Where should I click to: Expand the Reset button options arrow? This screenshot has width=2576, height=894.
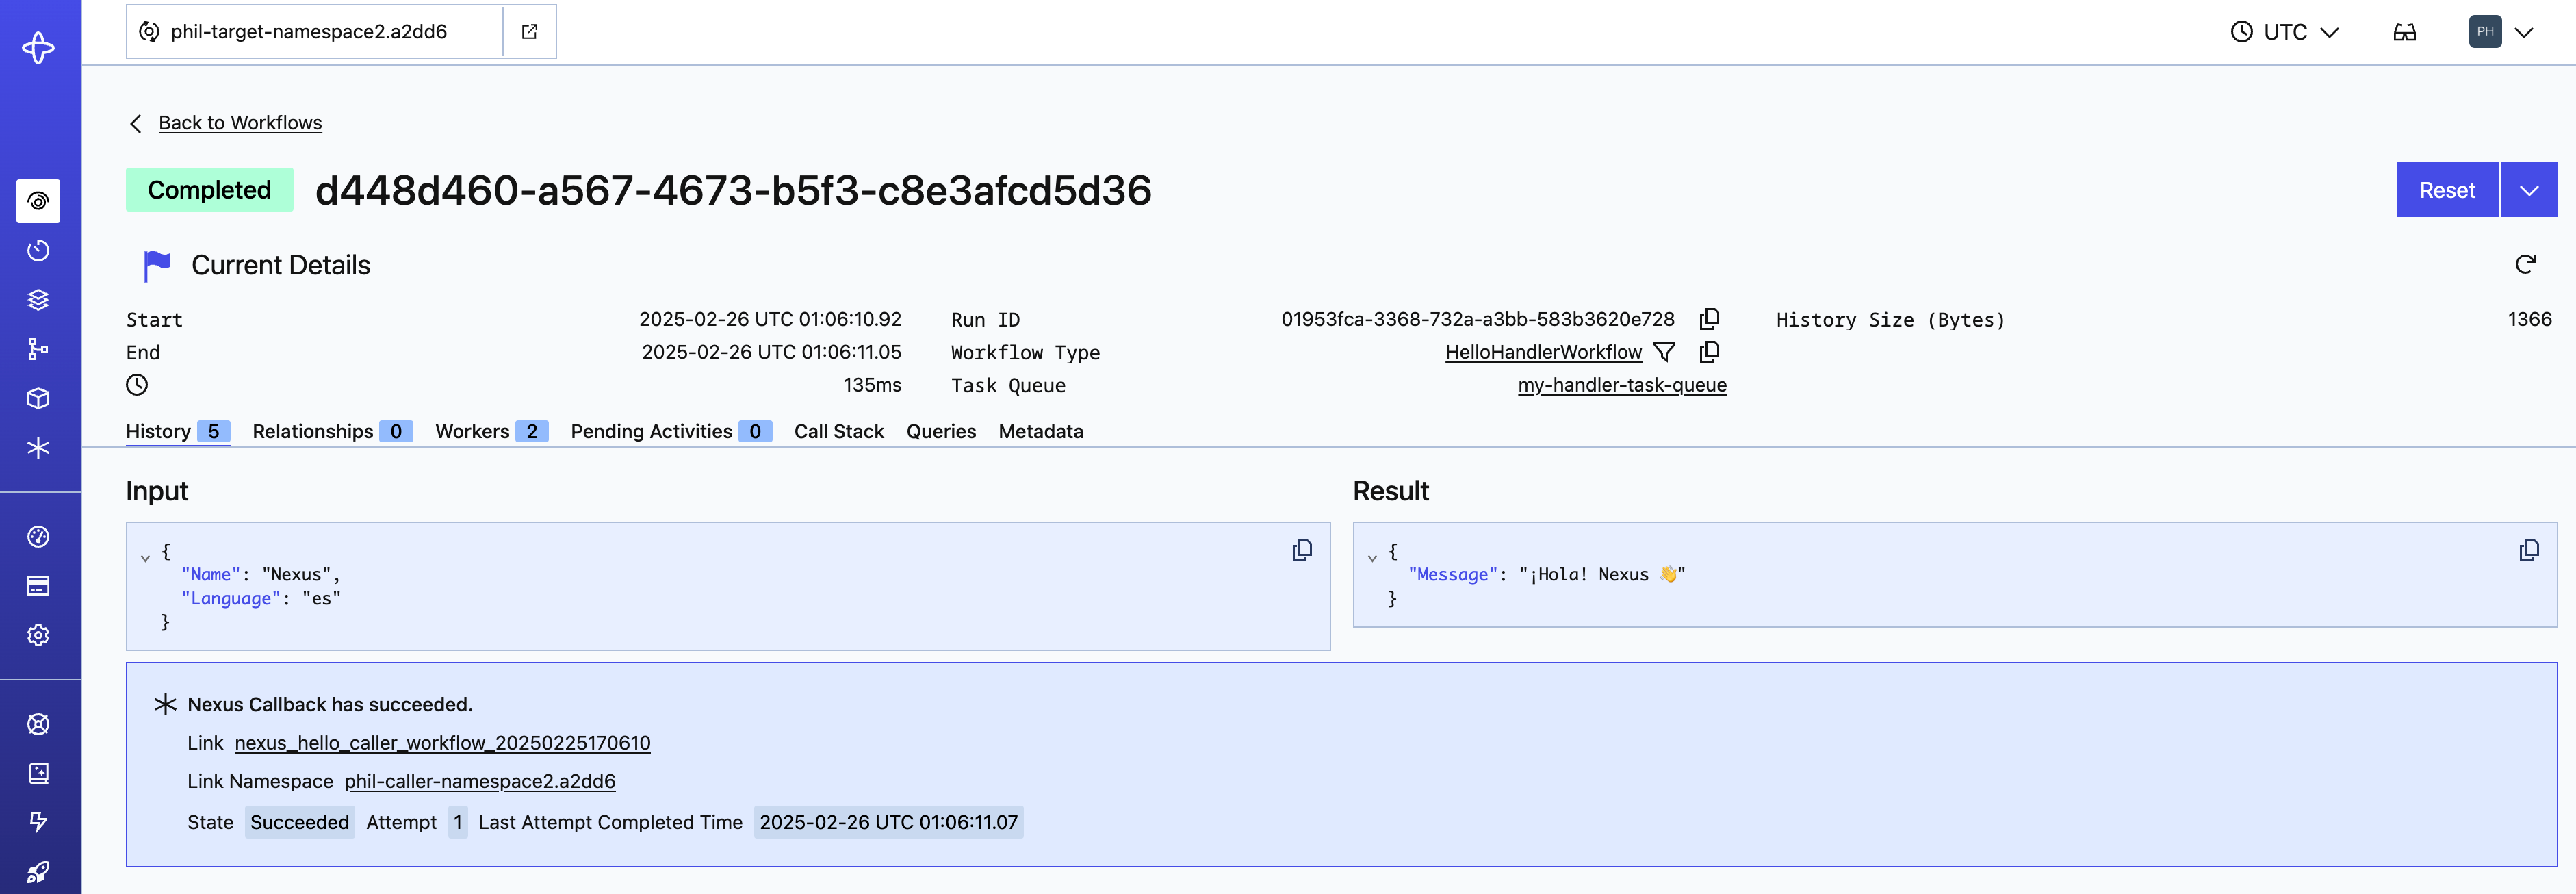pos(2528,190)
